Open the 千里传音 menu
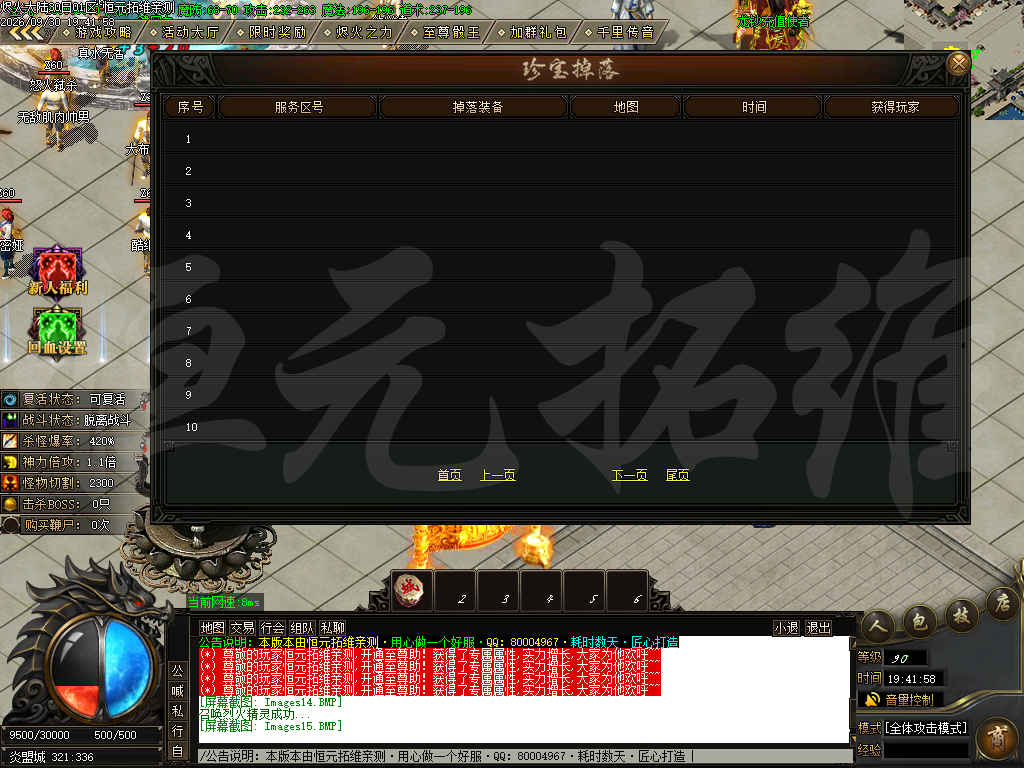 620,32
